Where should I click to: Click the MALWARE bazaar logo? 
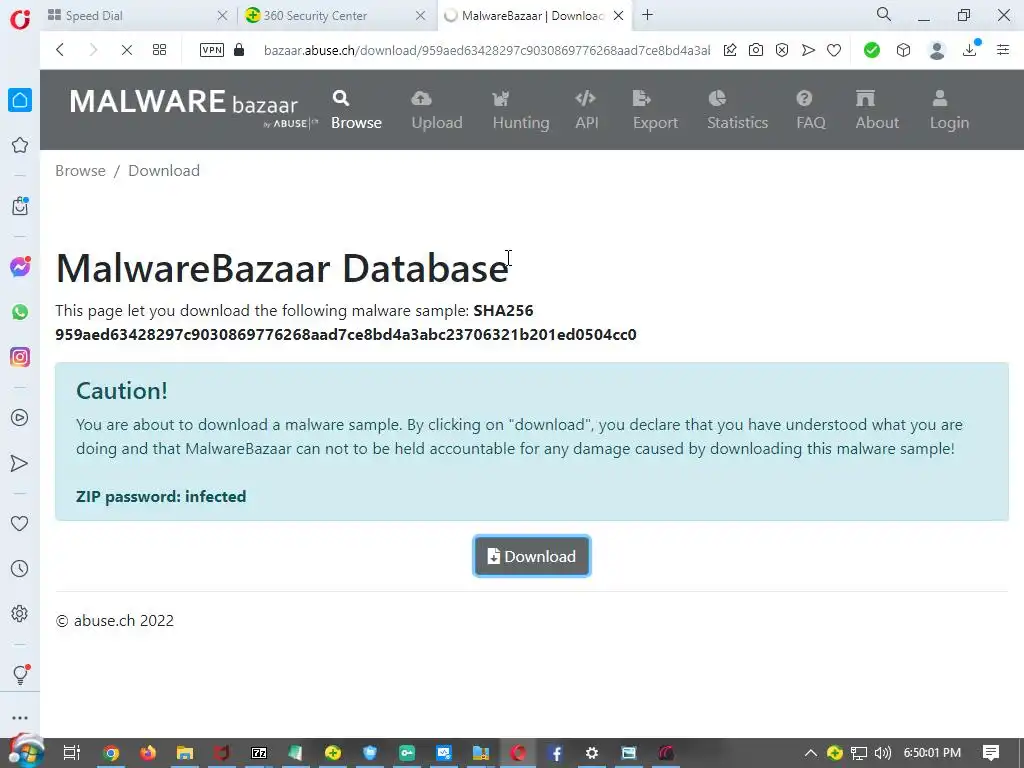(x=193, y=107)
